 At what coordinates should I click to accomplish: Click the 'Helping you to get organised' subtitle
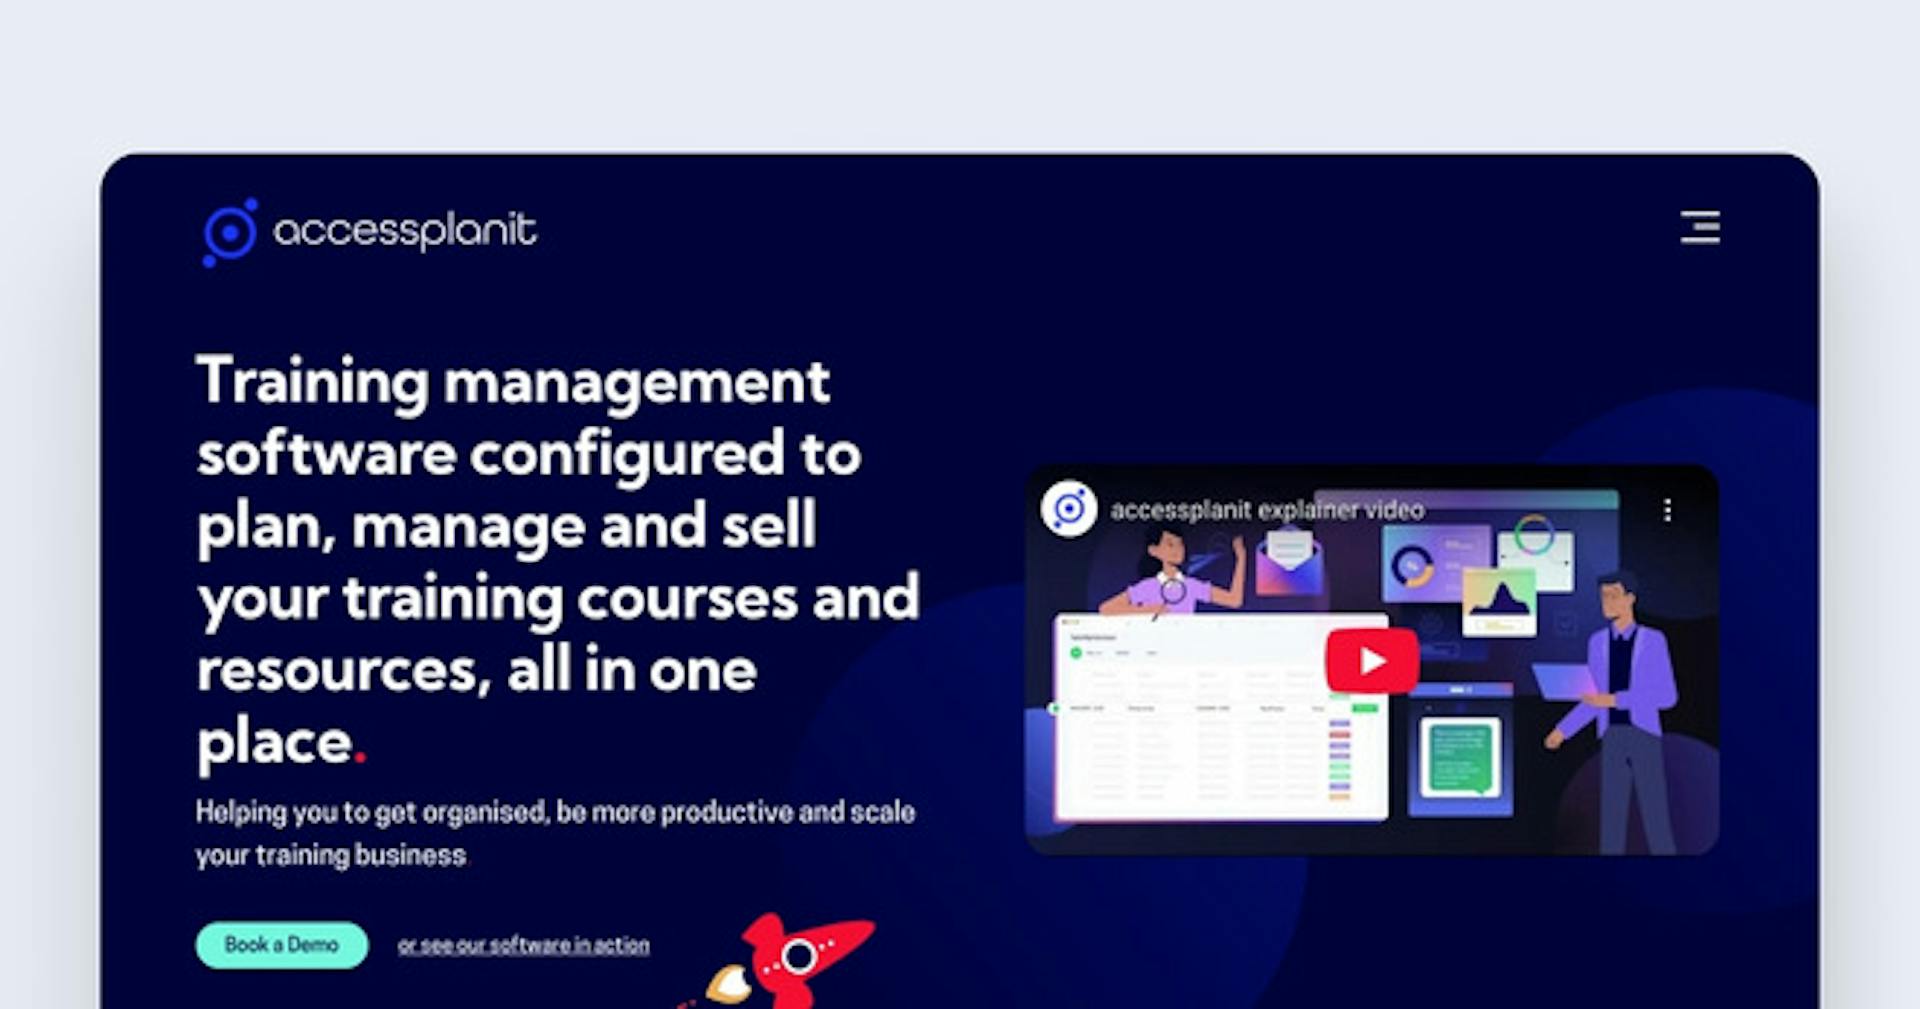tap(555, 833)
